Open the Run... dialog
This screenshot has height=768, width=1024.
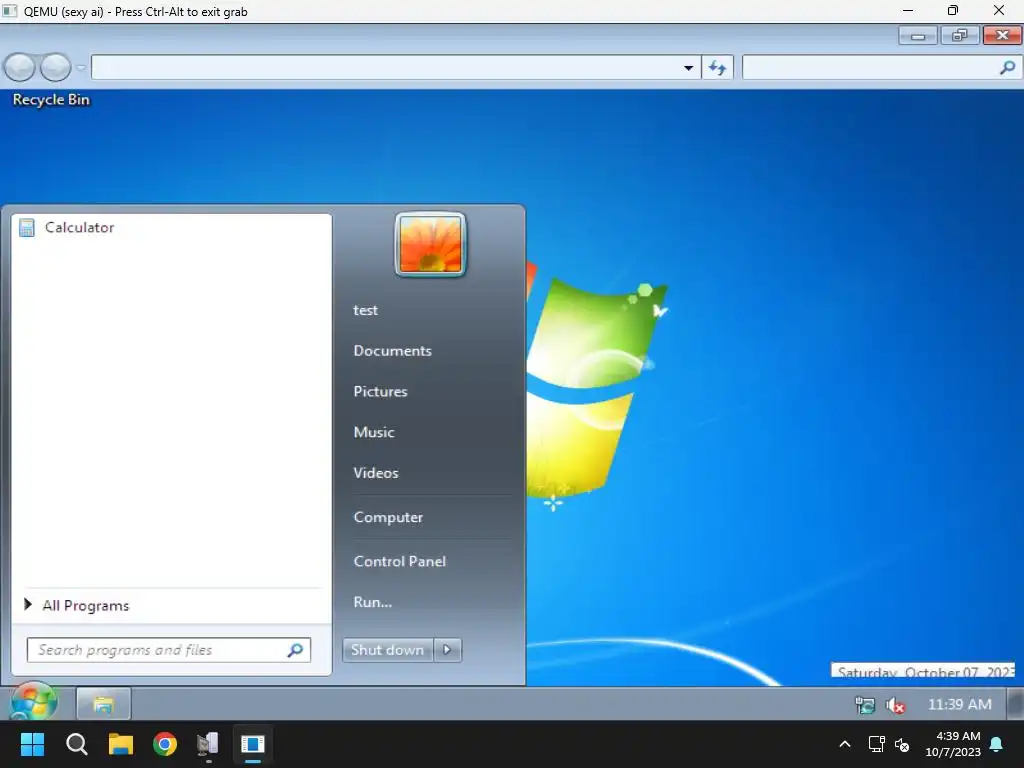click(373, 602)
